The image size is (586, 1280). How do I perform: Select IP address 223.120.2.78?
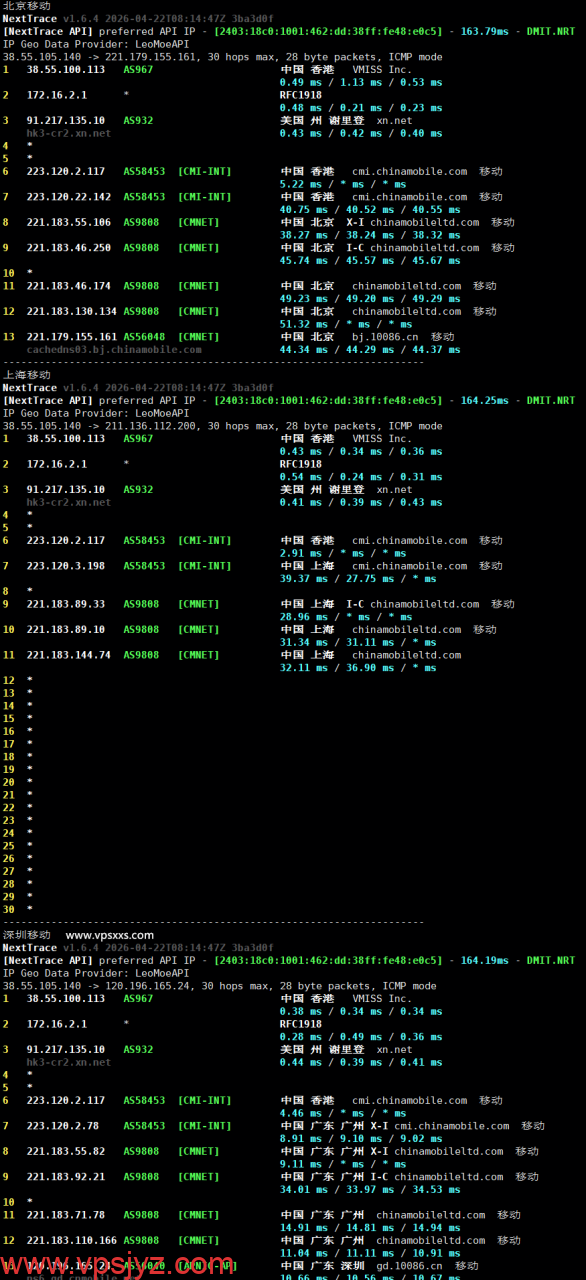point(63,1126)
